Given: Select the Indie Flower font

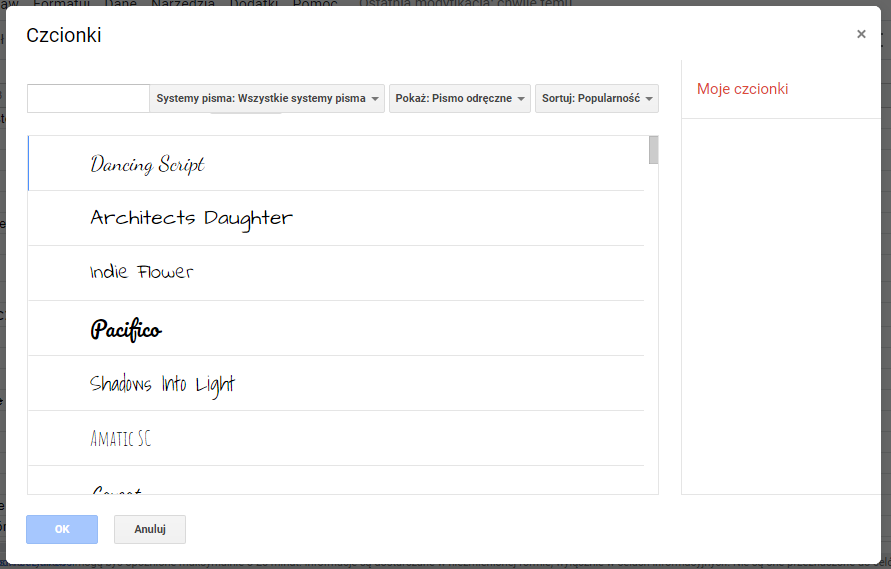Looking at the screenshot, I should click(336, 273).
